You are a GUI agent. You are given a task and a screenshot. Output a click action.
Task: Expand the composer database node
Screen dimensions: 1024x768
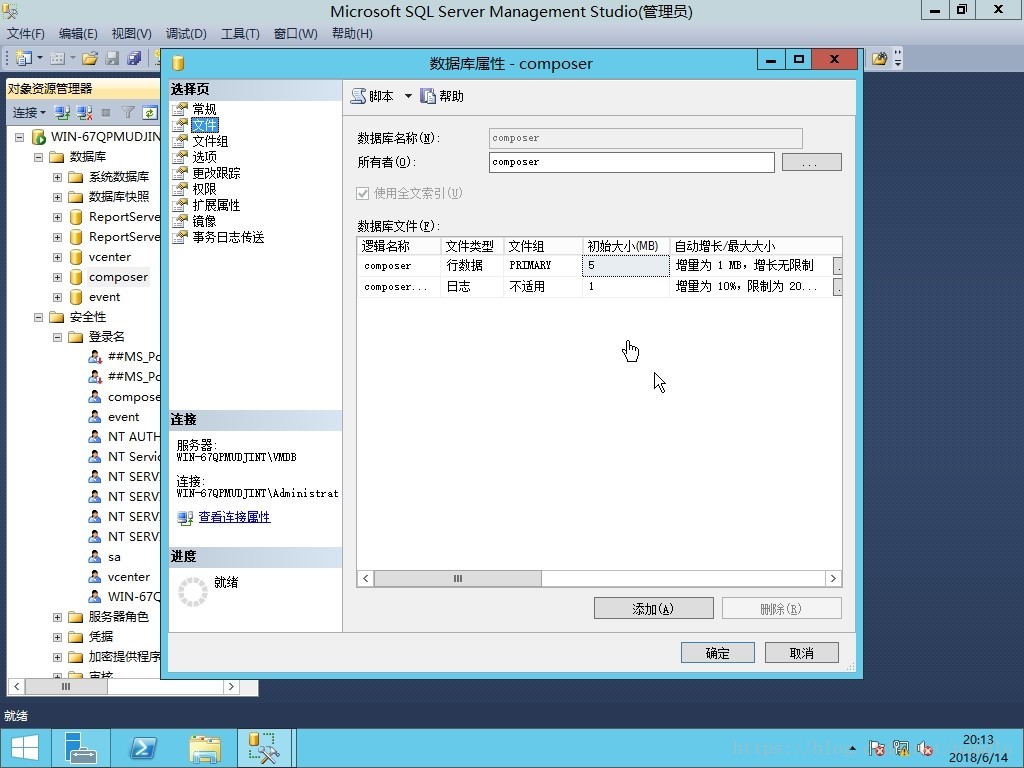(x=57, y=277)
